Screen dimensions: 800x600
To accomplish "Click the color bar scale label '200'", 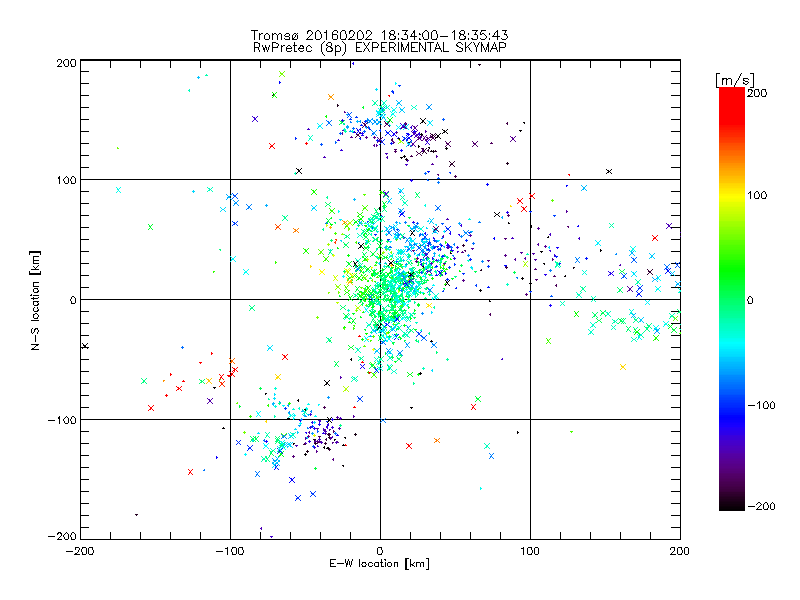I will click(x=757, y=93).
